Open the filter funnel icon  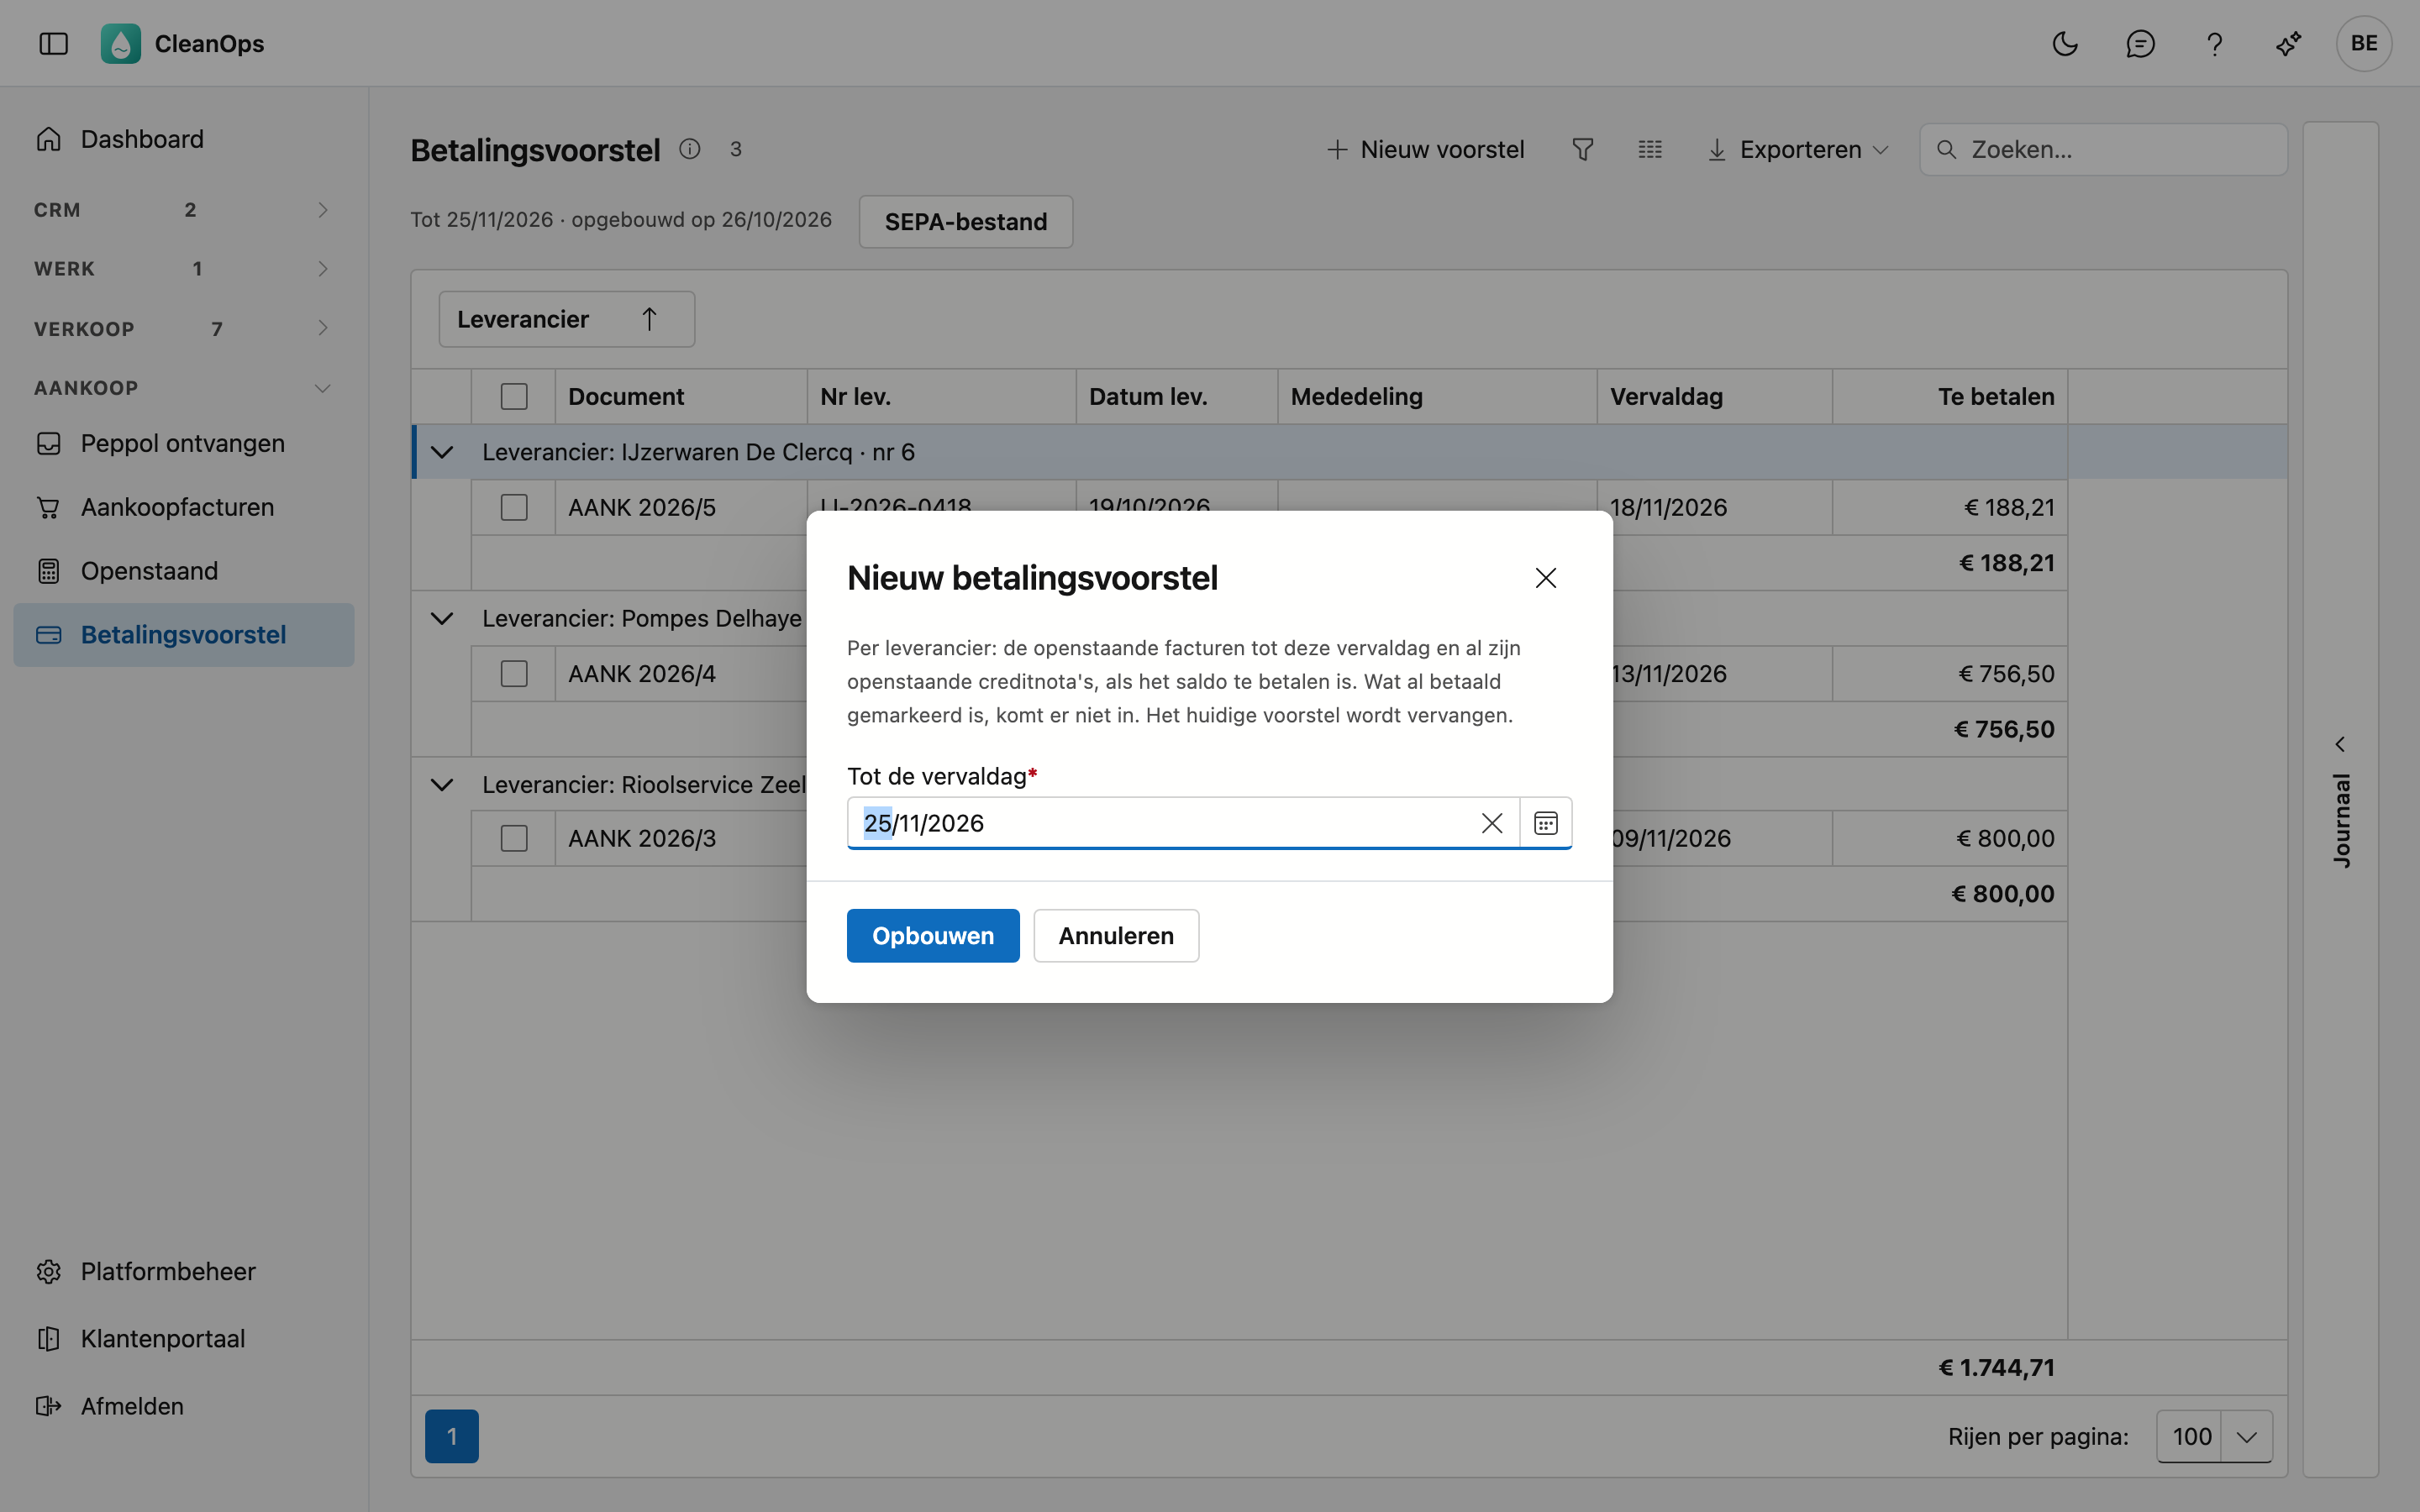pyautogui.click(x=1583, y=150)
